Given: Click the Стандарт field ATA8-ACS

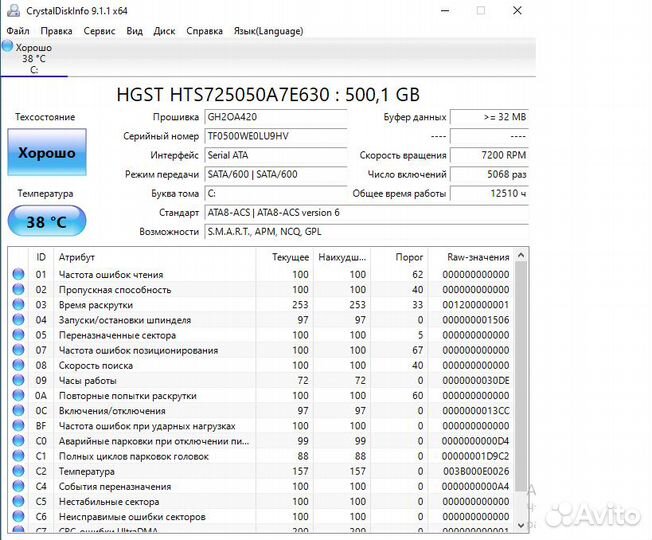Looking at the screenshot, I should pyautogui.click(x=366, y=212).
